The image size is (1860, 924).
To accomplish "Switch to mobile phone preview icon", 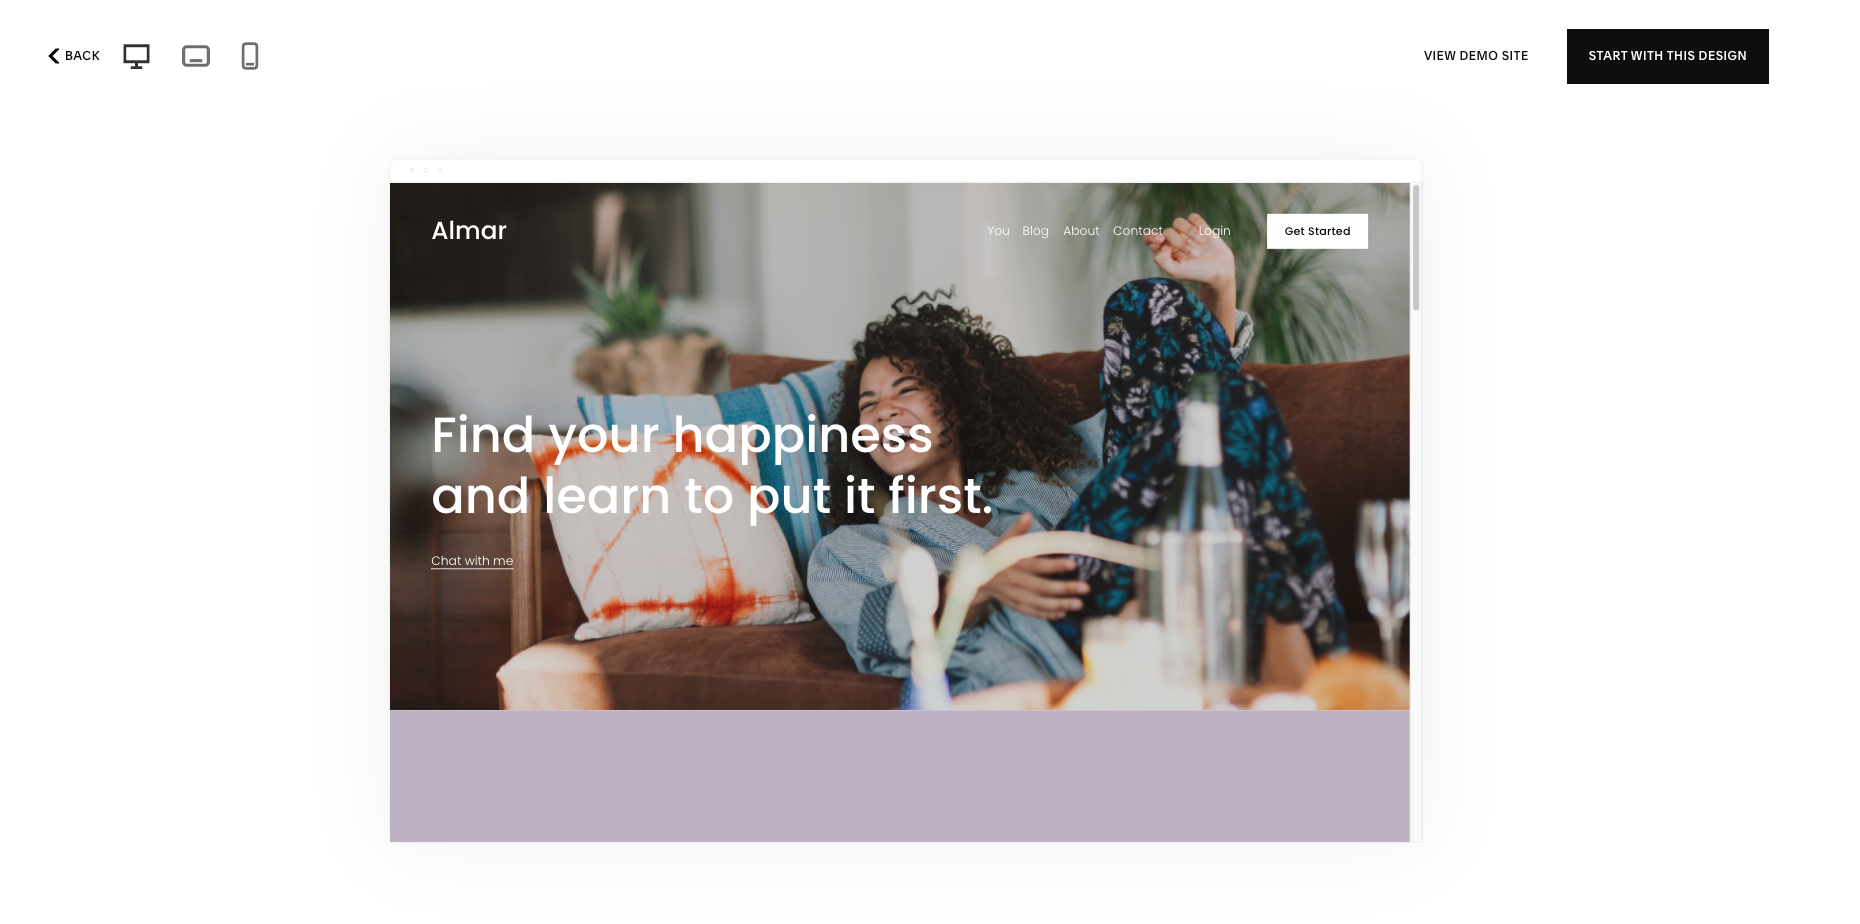I will tap(250, 56).
